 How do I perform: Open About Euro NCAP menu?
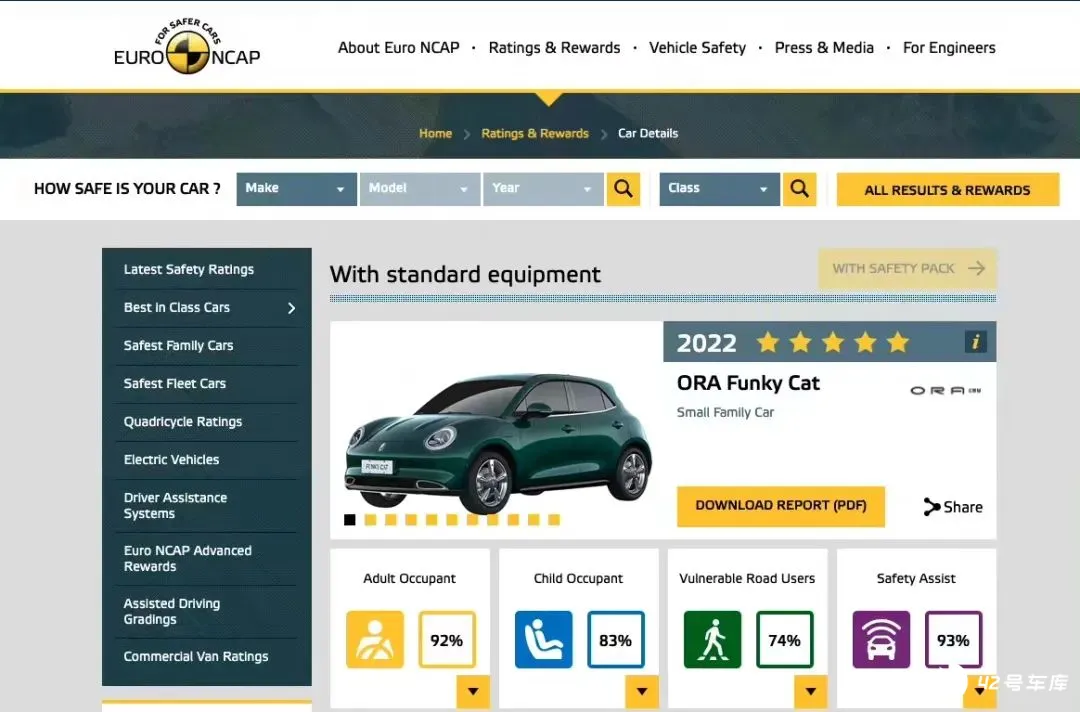tap(398, 48)
